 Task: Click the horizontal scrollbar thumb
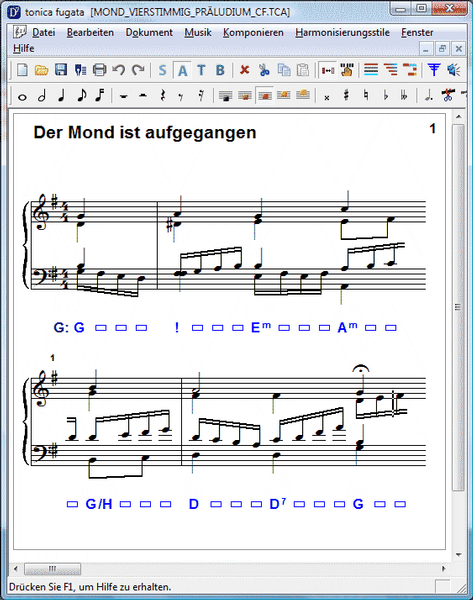click(52, 569)
